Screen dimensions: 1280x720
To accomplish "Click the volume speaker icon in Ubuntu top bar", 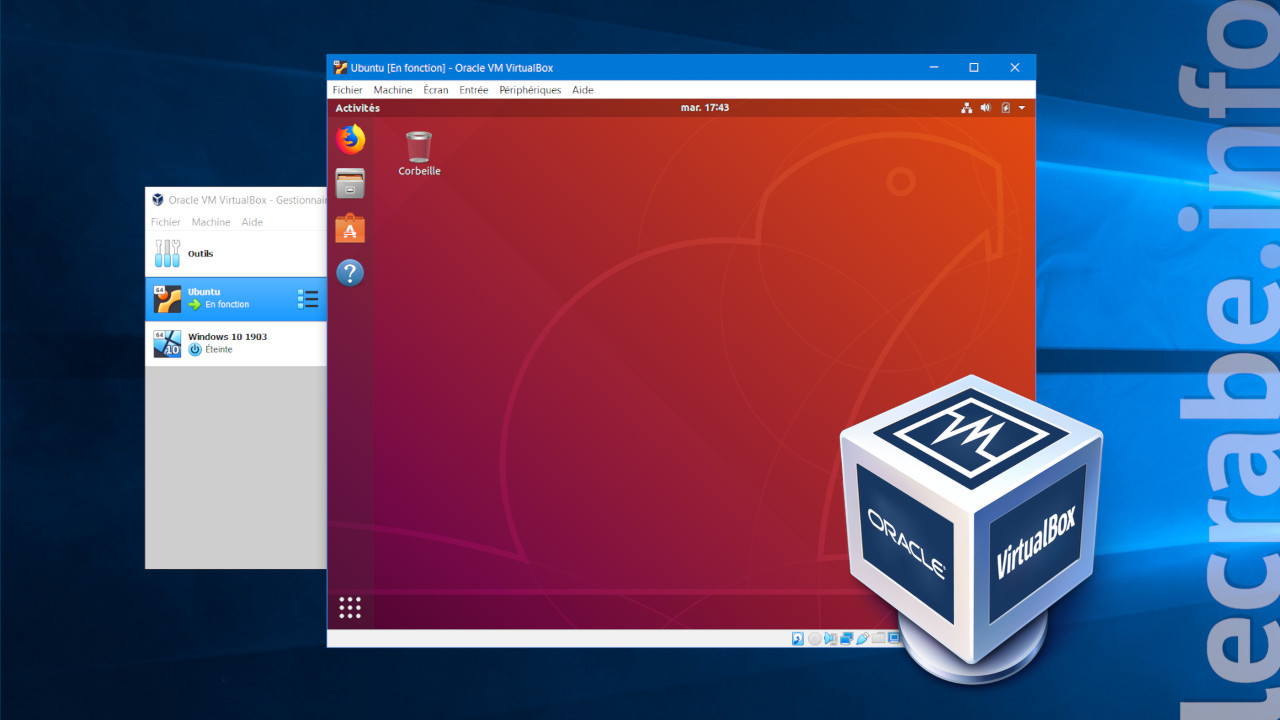I will point(985,108).
